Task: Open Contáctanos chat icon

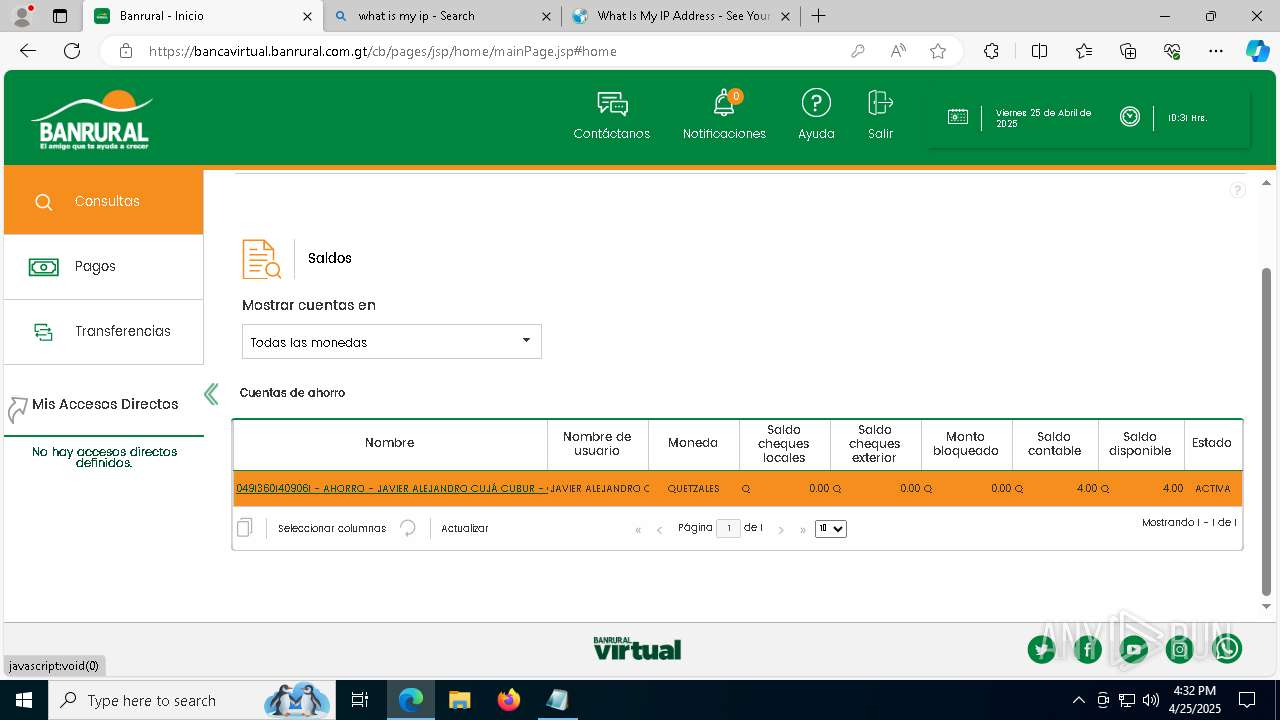Action: 612,103
